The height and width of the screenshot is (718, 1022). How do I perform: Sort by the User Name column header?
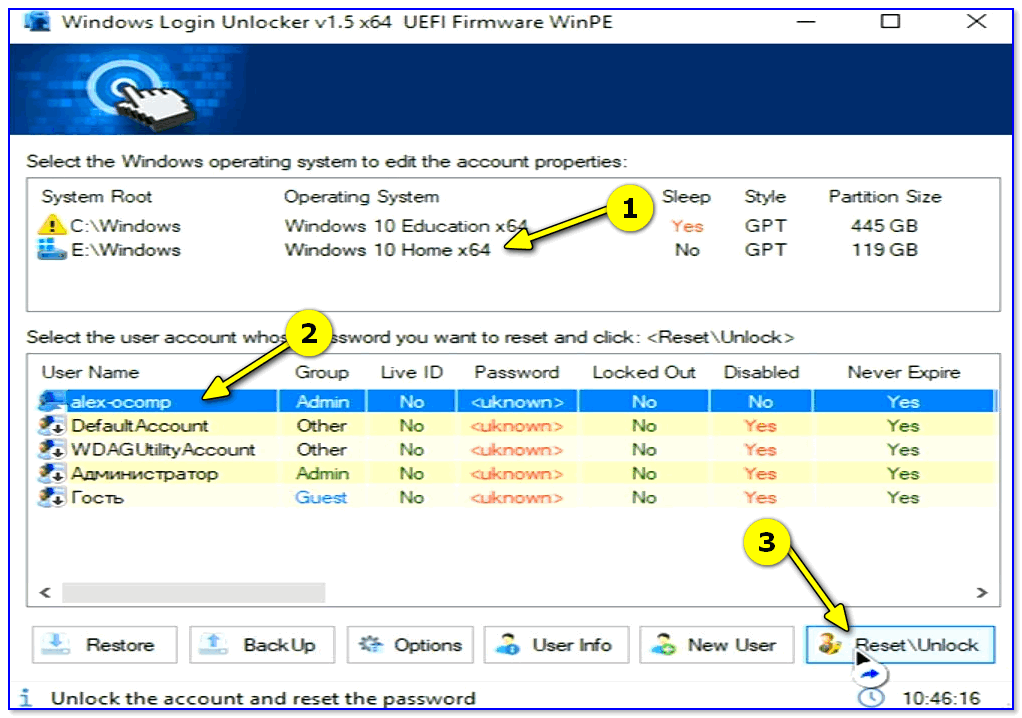point(90,372)
